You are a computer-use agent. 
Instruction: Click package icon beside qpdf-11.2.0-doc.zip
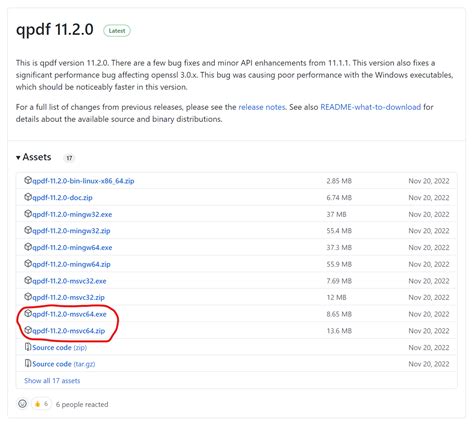28,197
